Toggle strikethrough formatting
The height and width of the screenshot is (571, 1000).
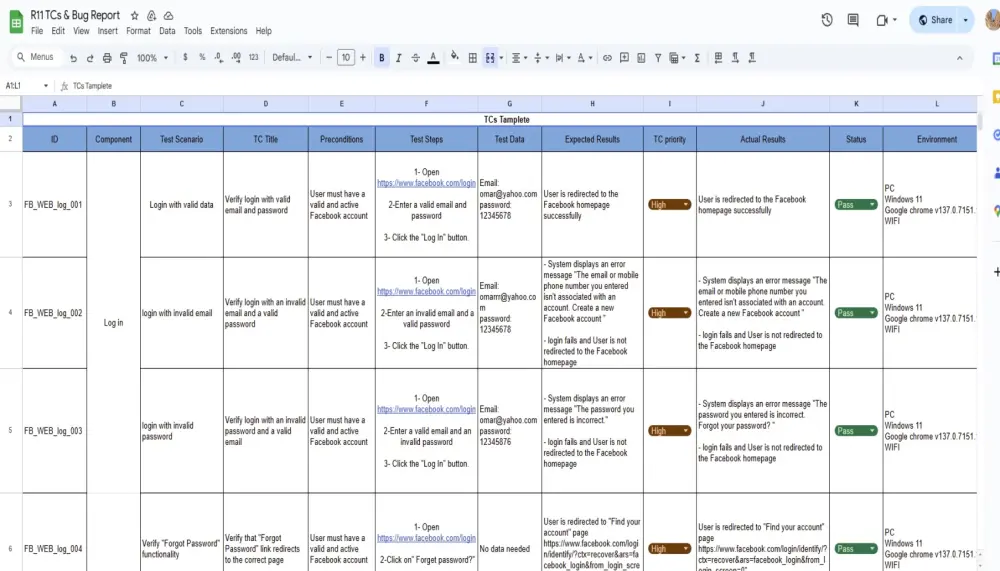(x=416, y=58)
